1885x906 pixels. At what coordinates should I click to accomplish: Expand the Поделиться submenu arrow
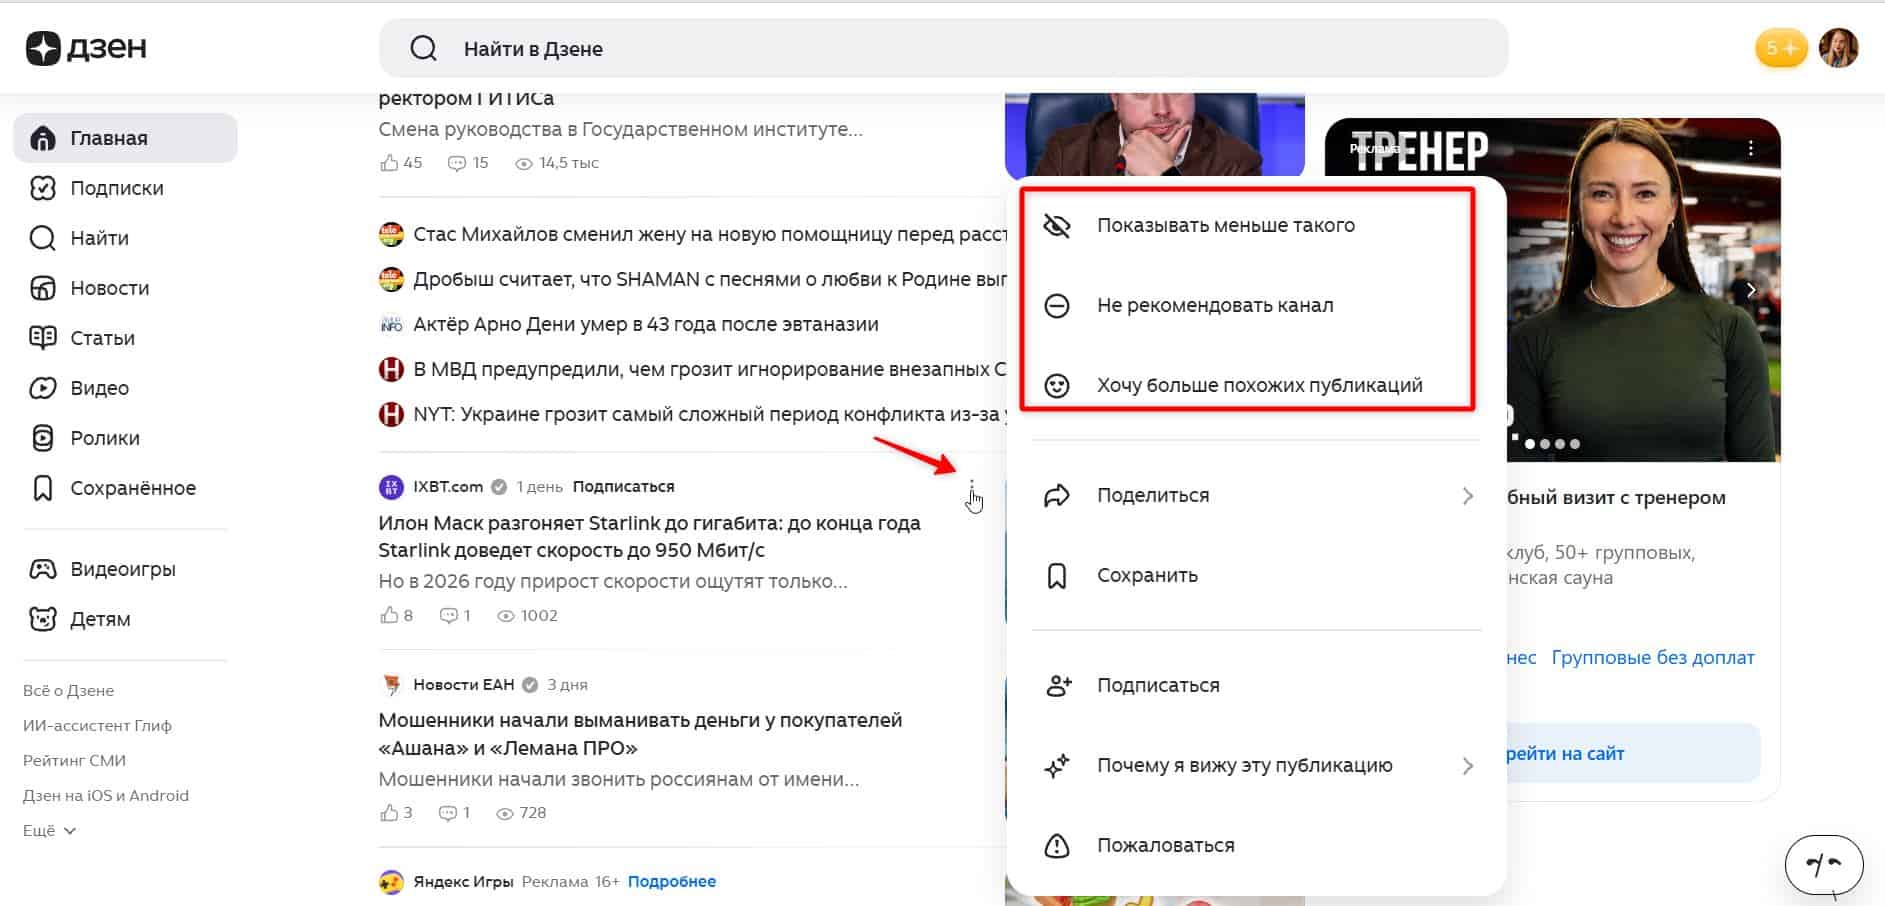pos(1467,495)
